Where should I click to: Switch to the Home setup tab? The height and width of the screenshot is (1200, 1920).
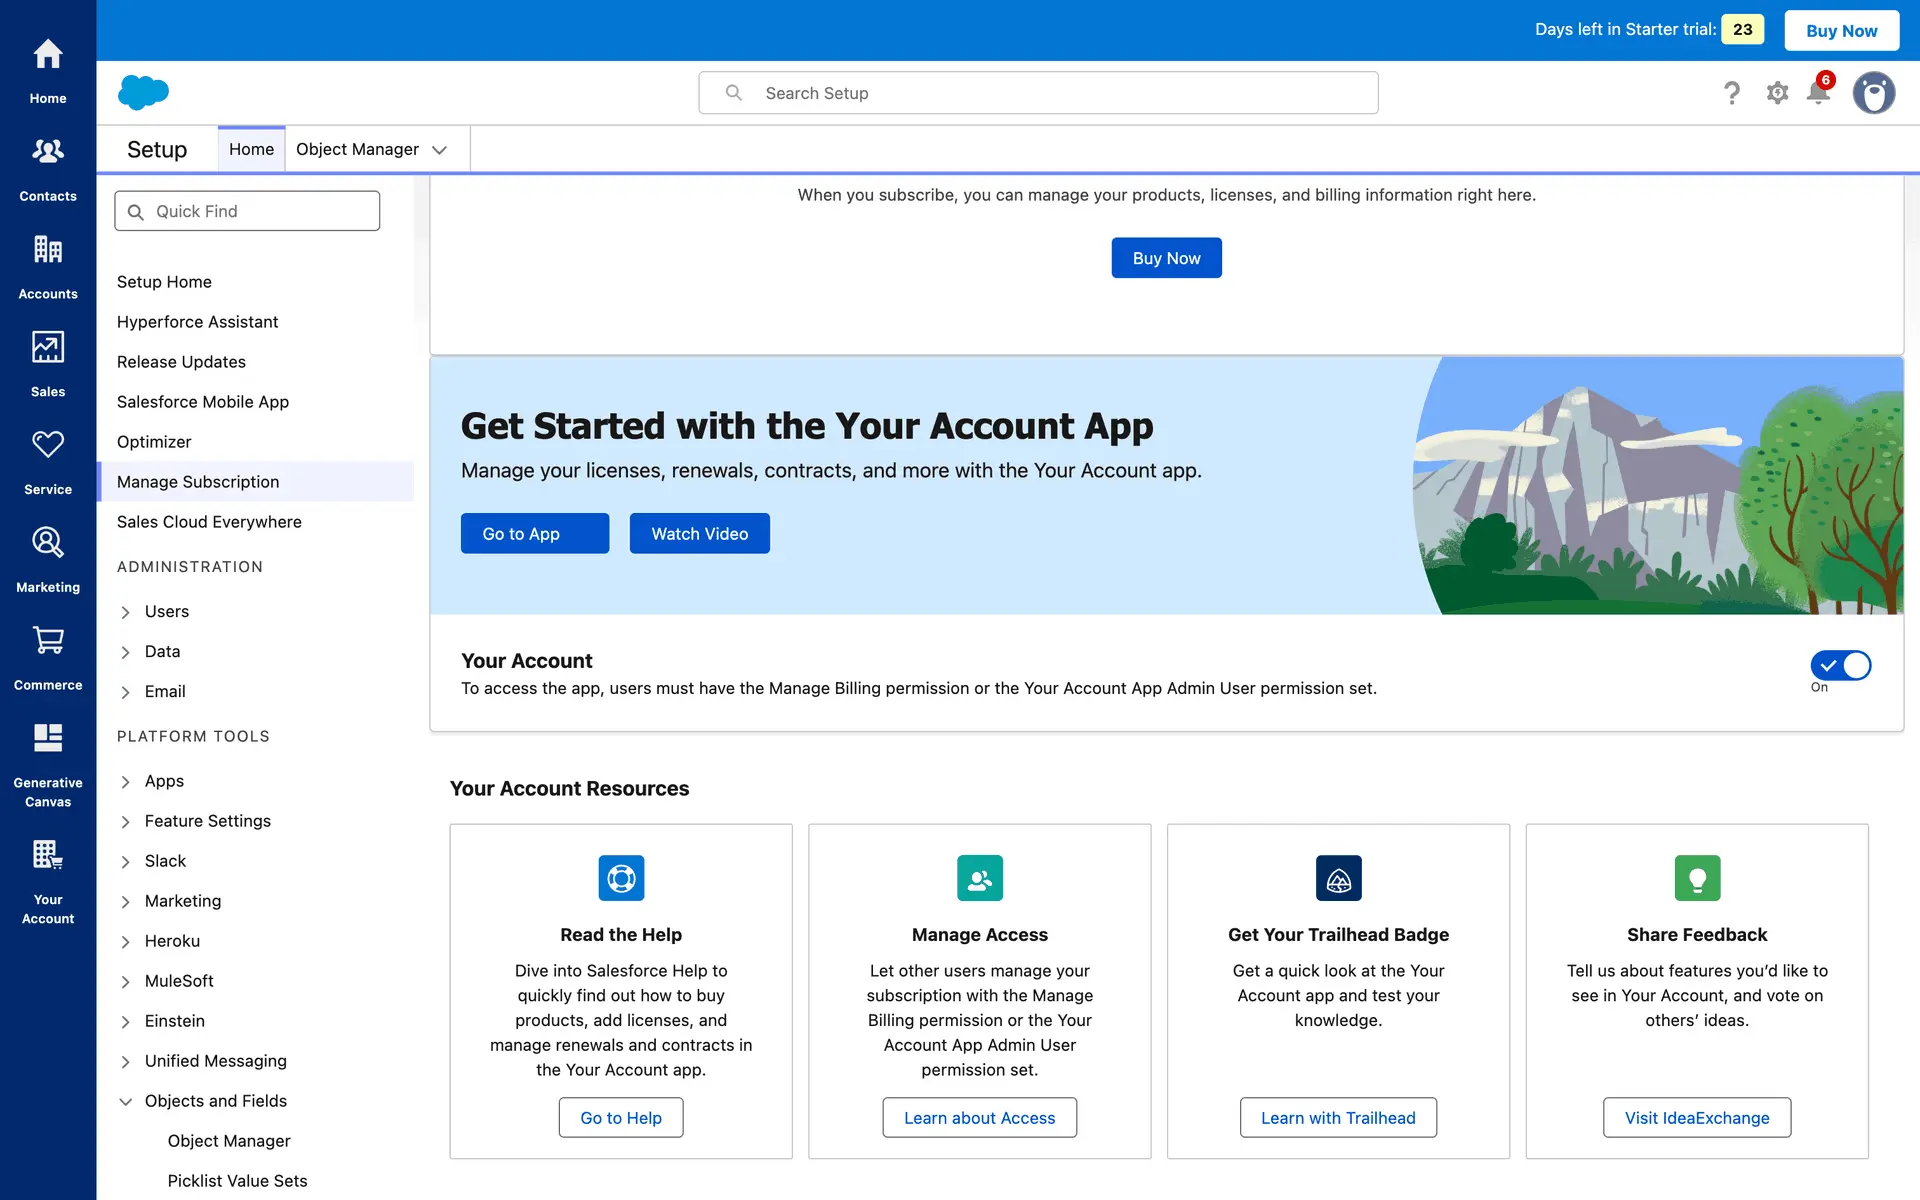[x=251, y=149]
